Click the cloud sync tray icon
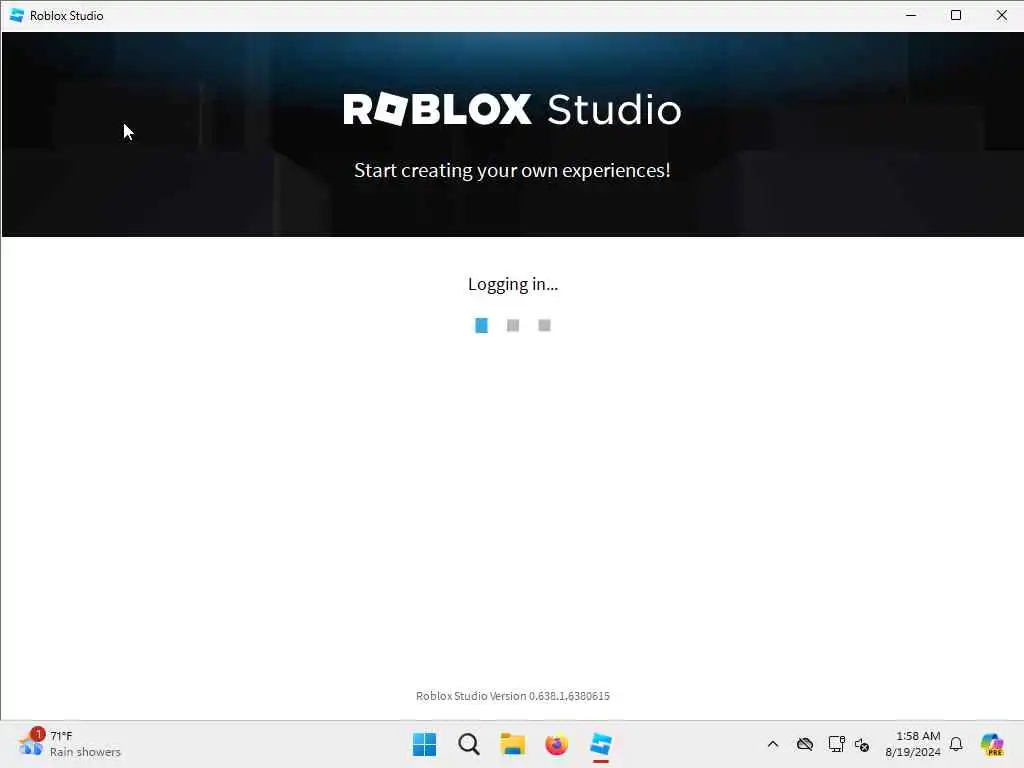The image size is (1024, 768). (805, 744)
